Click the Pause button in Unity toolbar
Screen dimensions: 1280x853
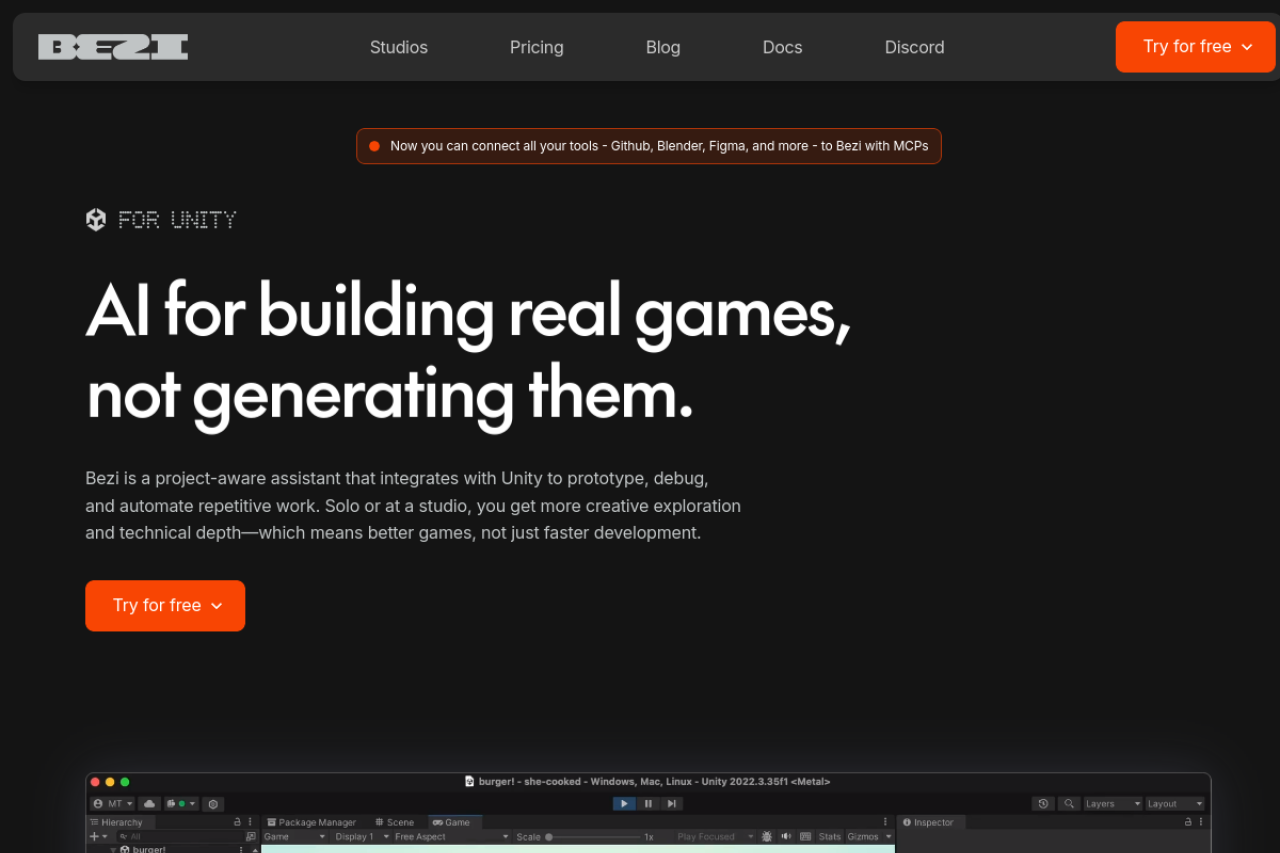tap(648, 804)
